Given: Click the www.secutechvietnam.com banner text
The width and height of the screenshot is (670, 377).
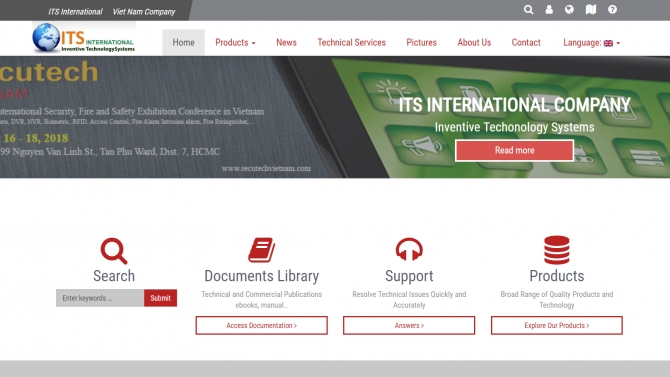Looking at the screenshot, I should tap(266, 168).
